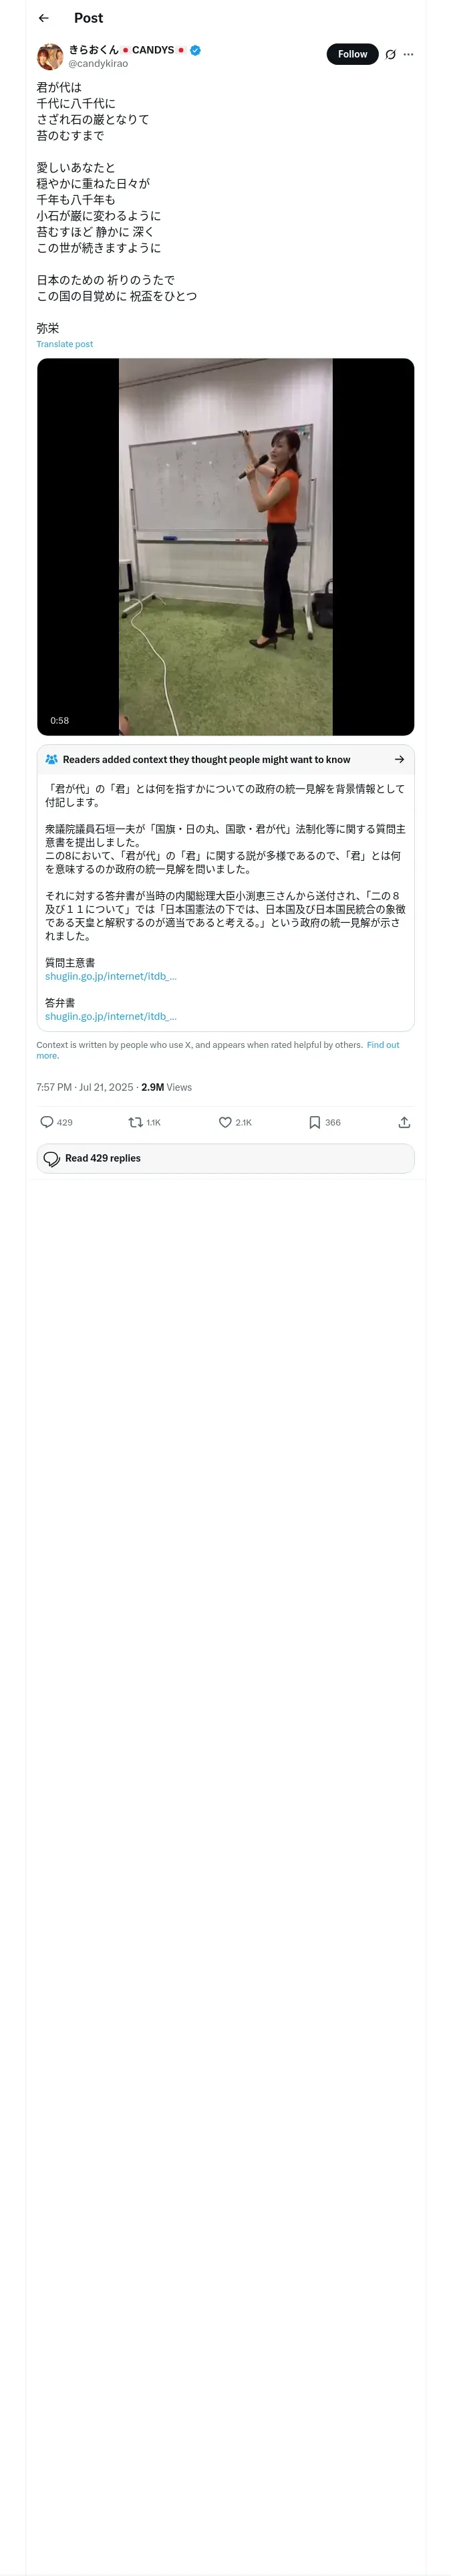The height and width of the screenshot is (2576, 451).
Task: Go back using the arrow icon
Action: tap(43, 18)
